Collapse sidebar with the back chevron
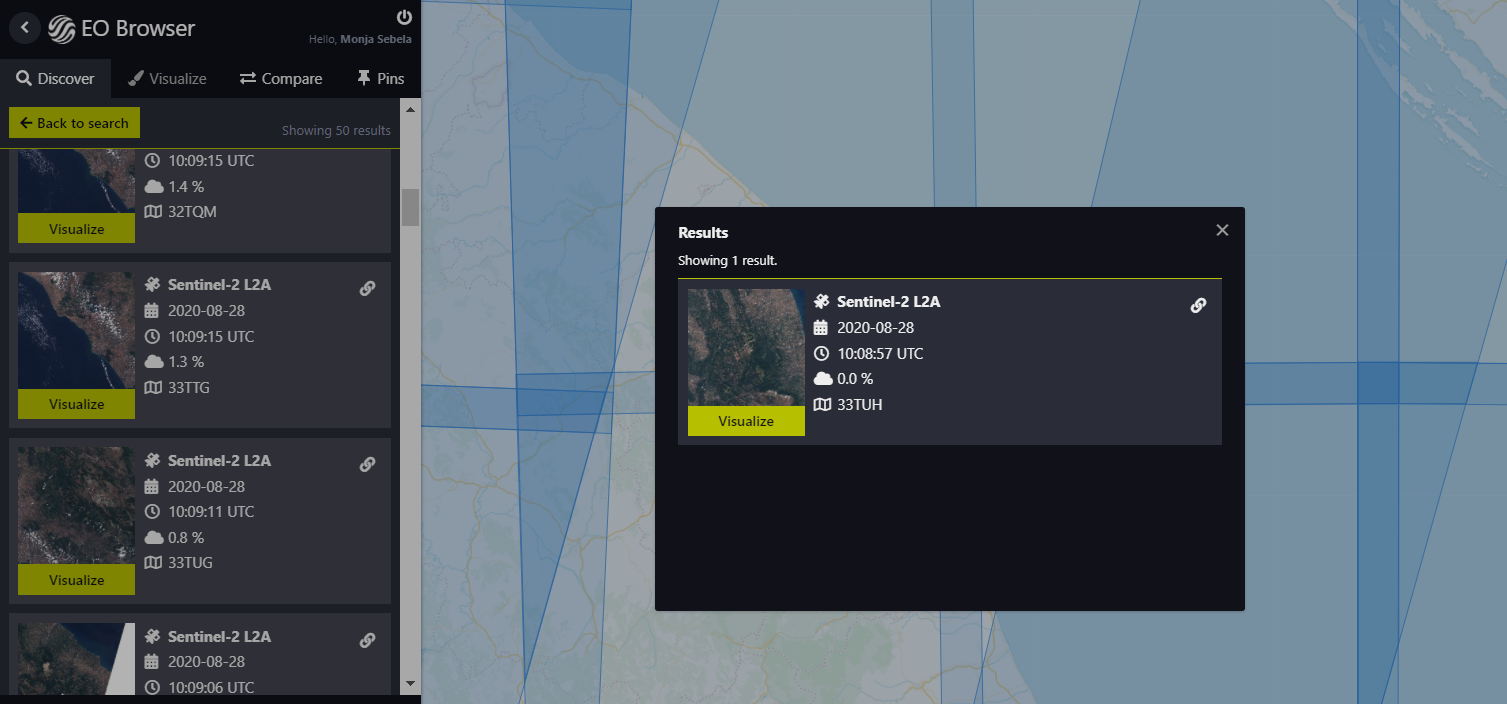This screenshot has width=1507, height=704. (25, 28)
